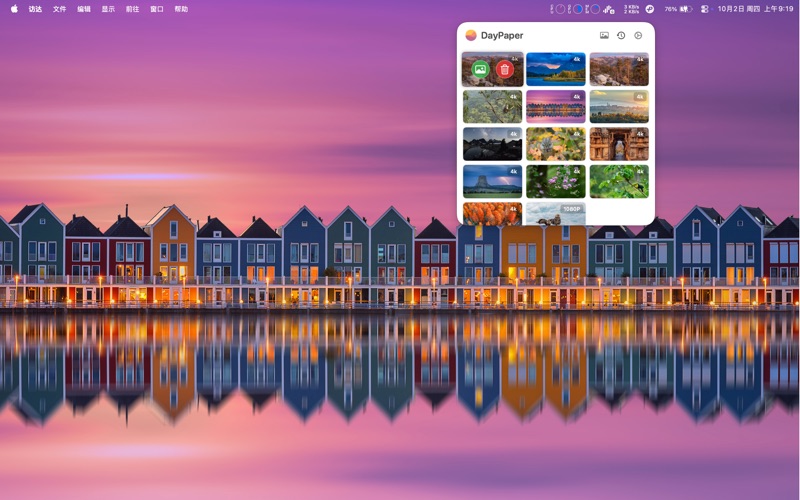Open Control Center from the menu bar
Image resolution: width=800 pixels, height=500 pixels.
[x=704, y=8]
